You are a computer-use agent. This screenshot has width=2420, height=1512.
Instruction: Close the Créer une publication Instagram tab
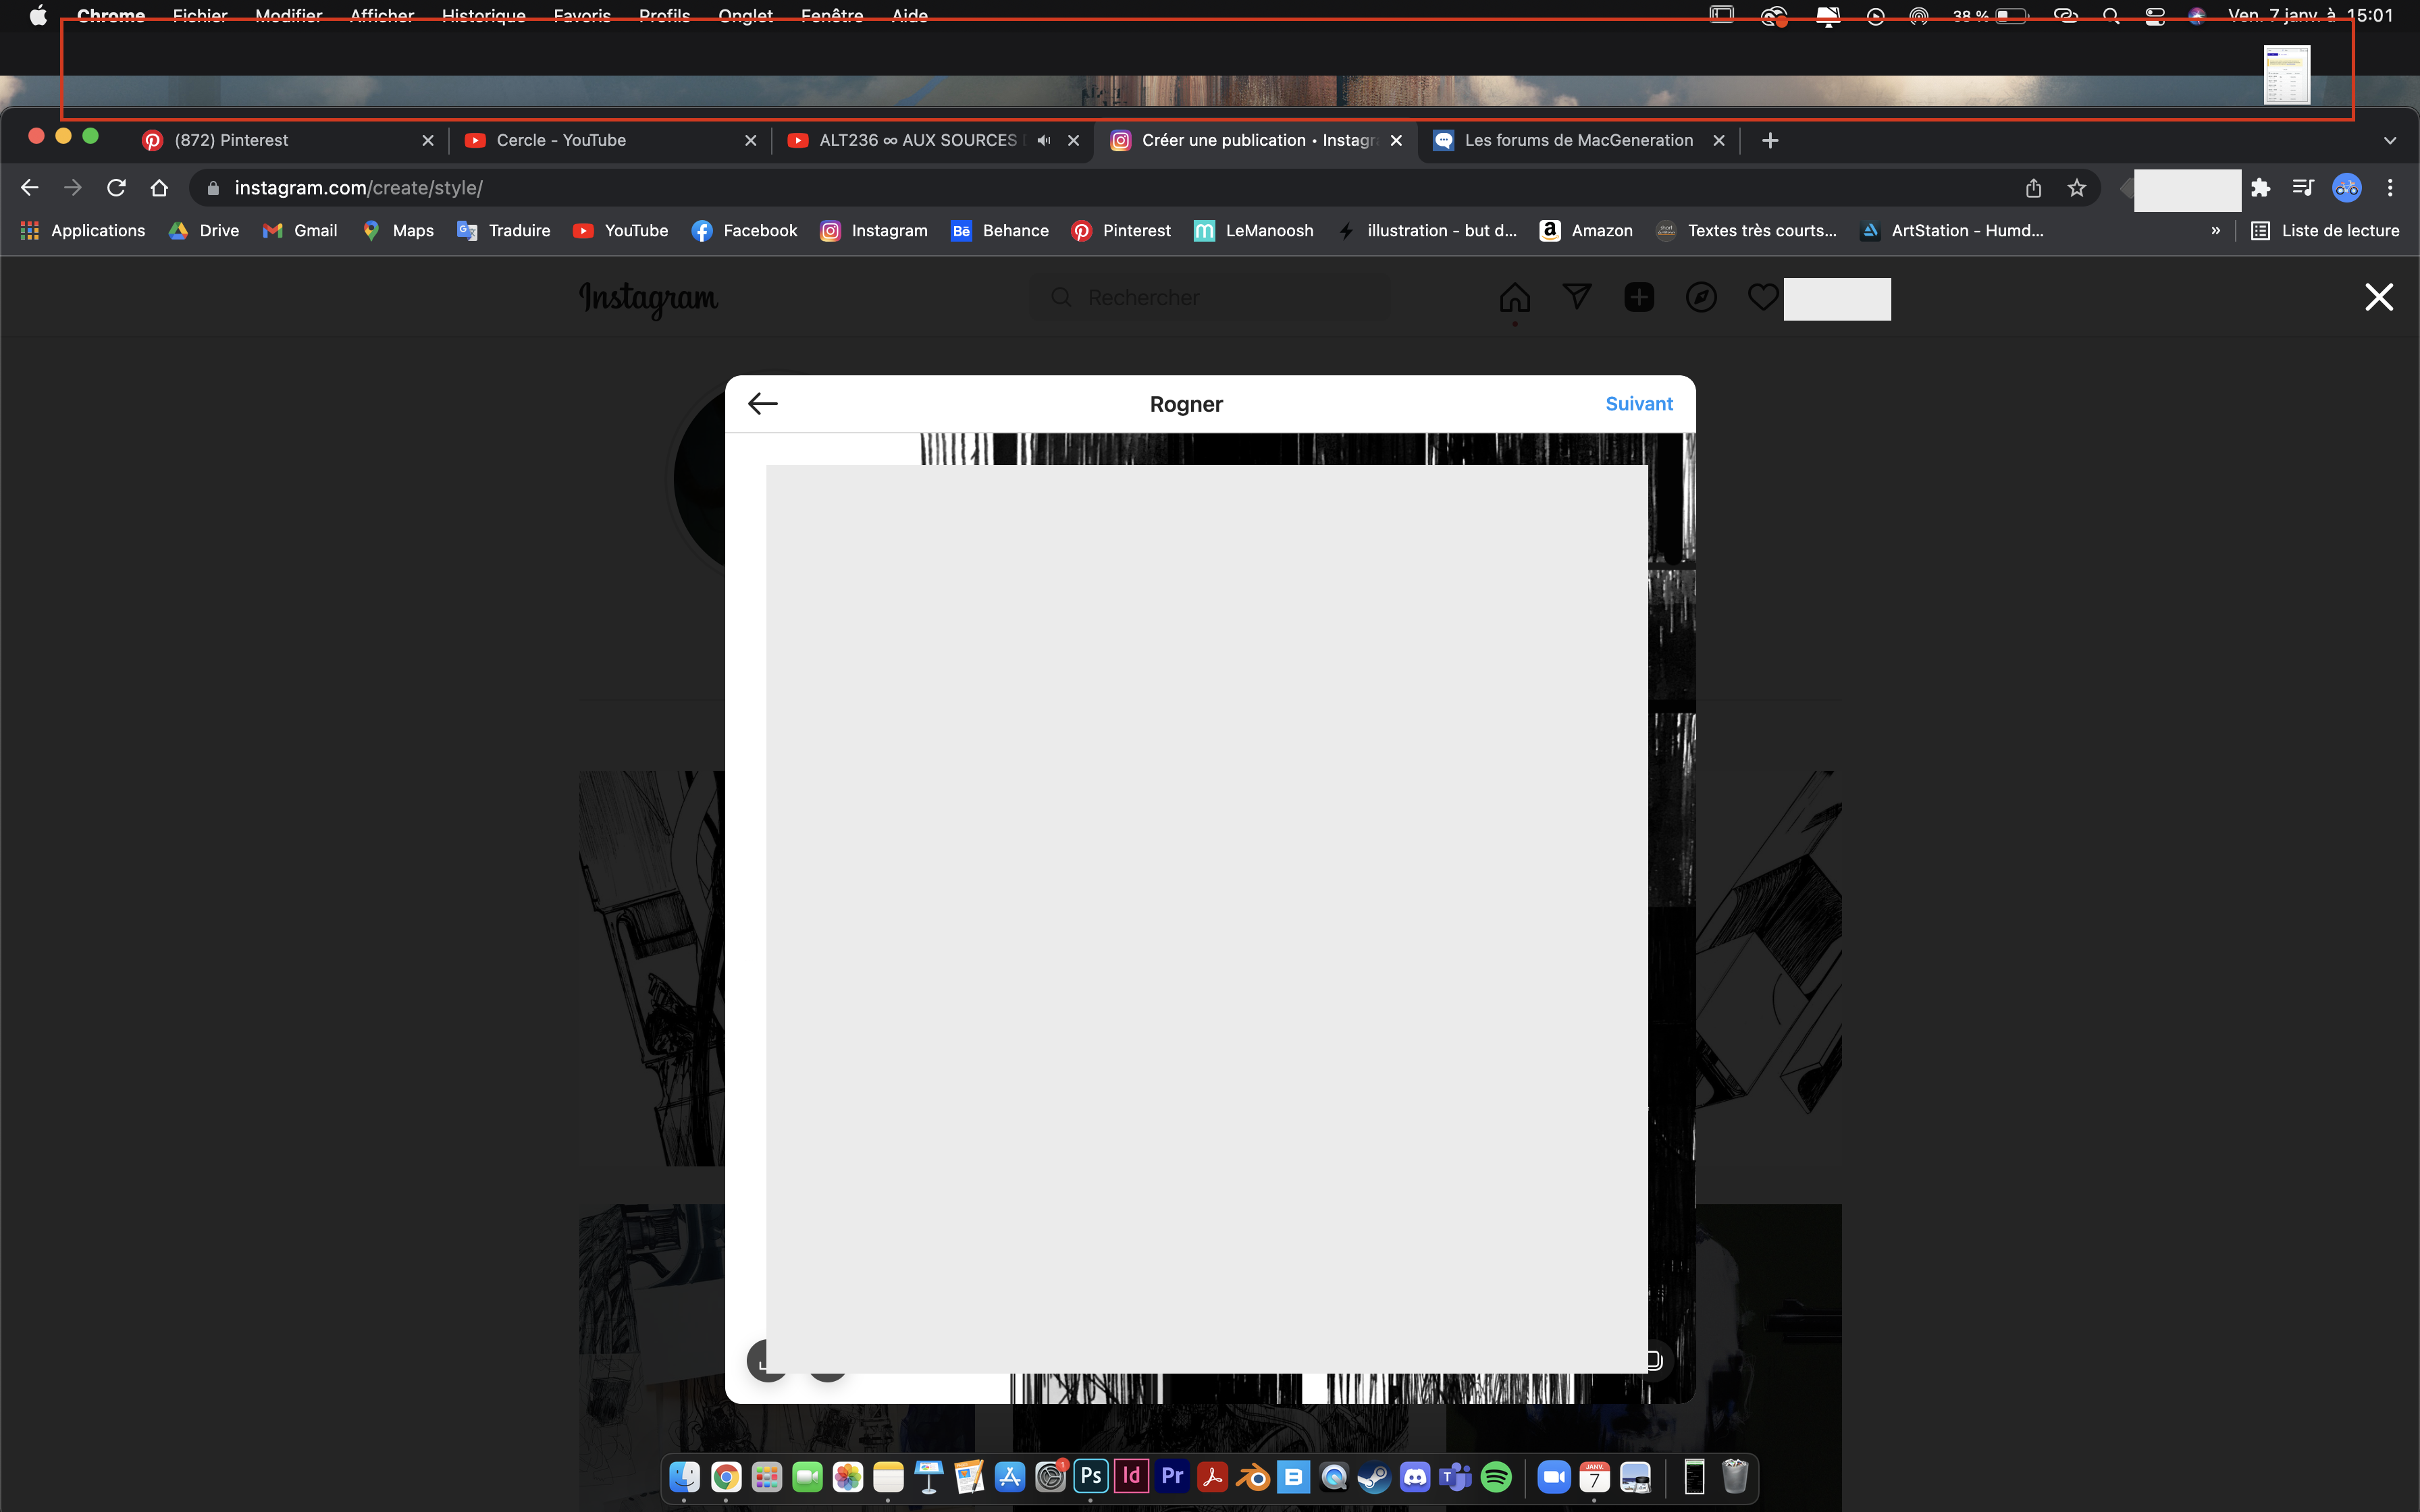[x=1396, y=140]
